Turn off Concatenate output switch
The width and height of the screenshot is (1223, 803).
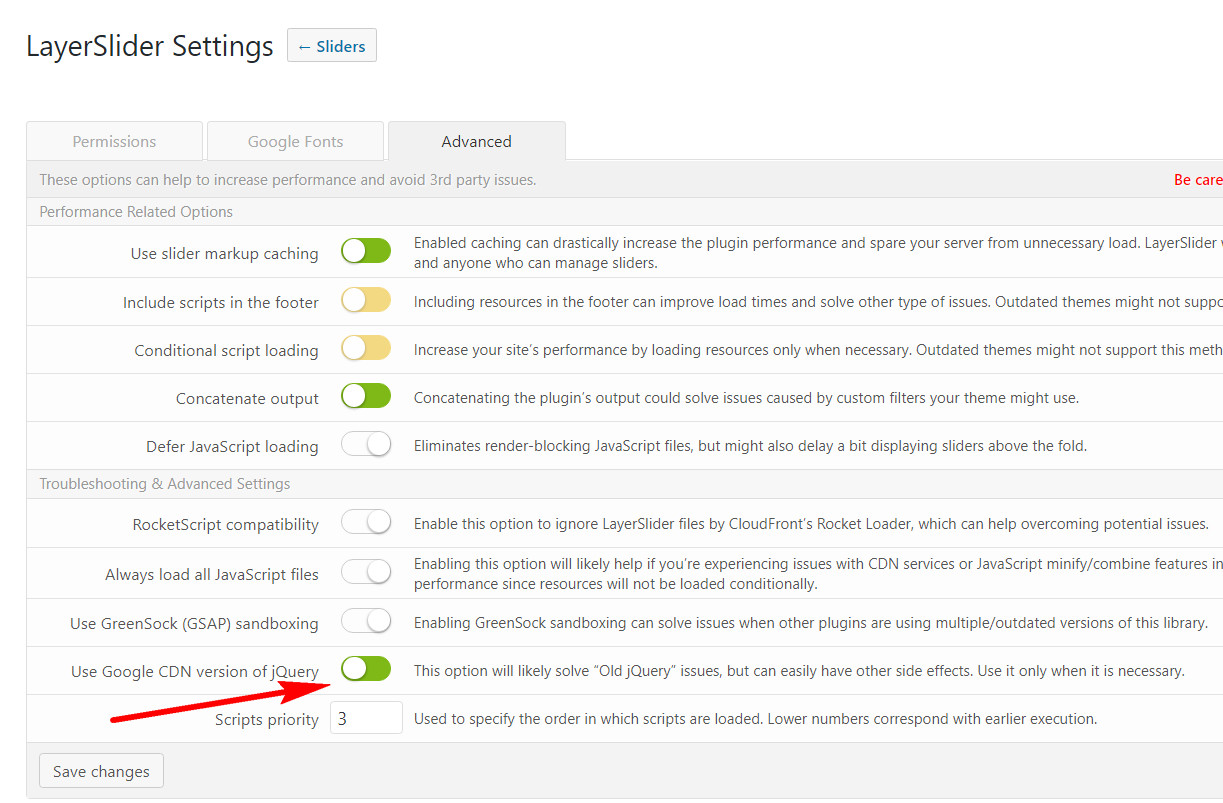[x=366, y=396]
